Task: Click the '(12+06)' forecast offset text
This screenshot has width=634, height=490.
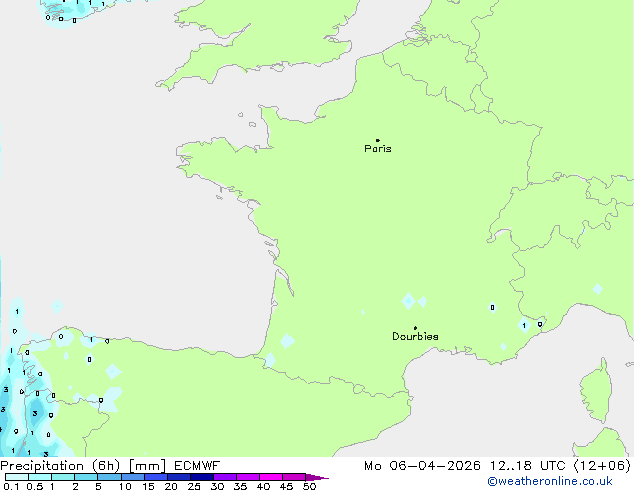Action: click(x=602, y=466)
